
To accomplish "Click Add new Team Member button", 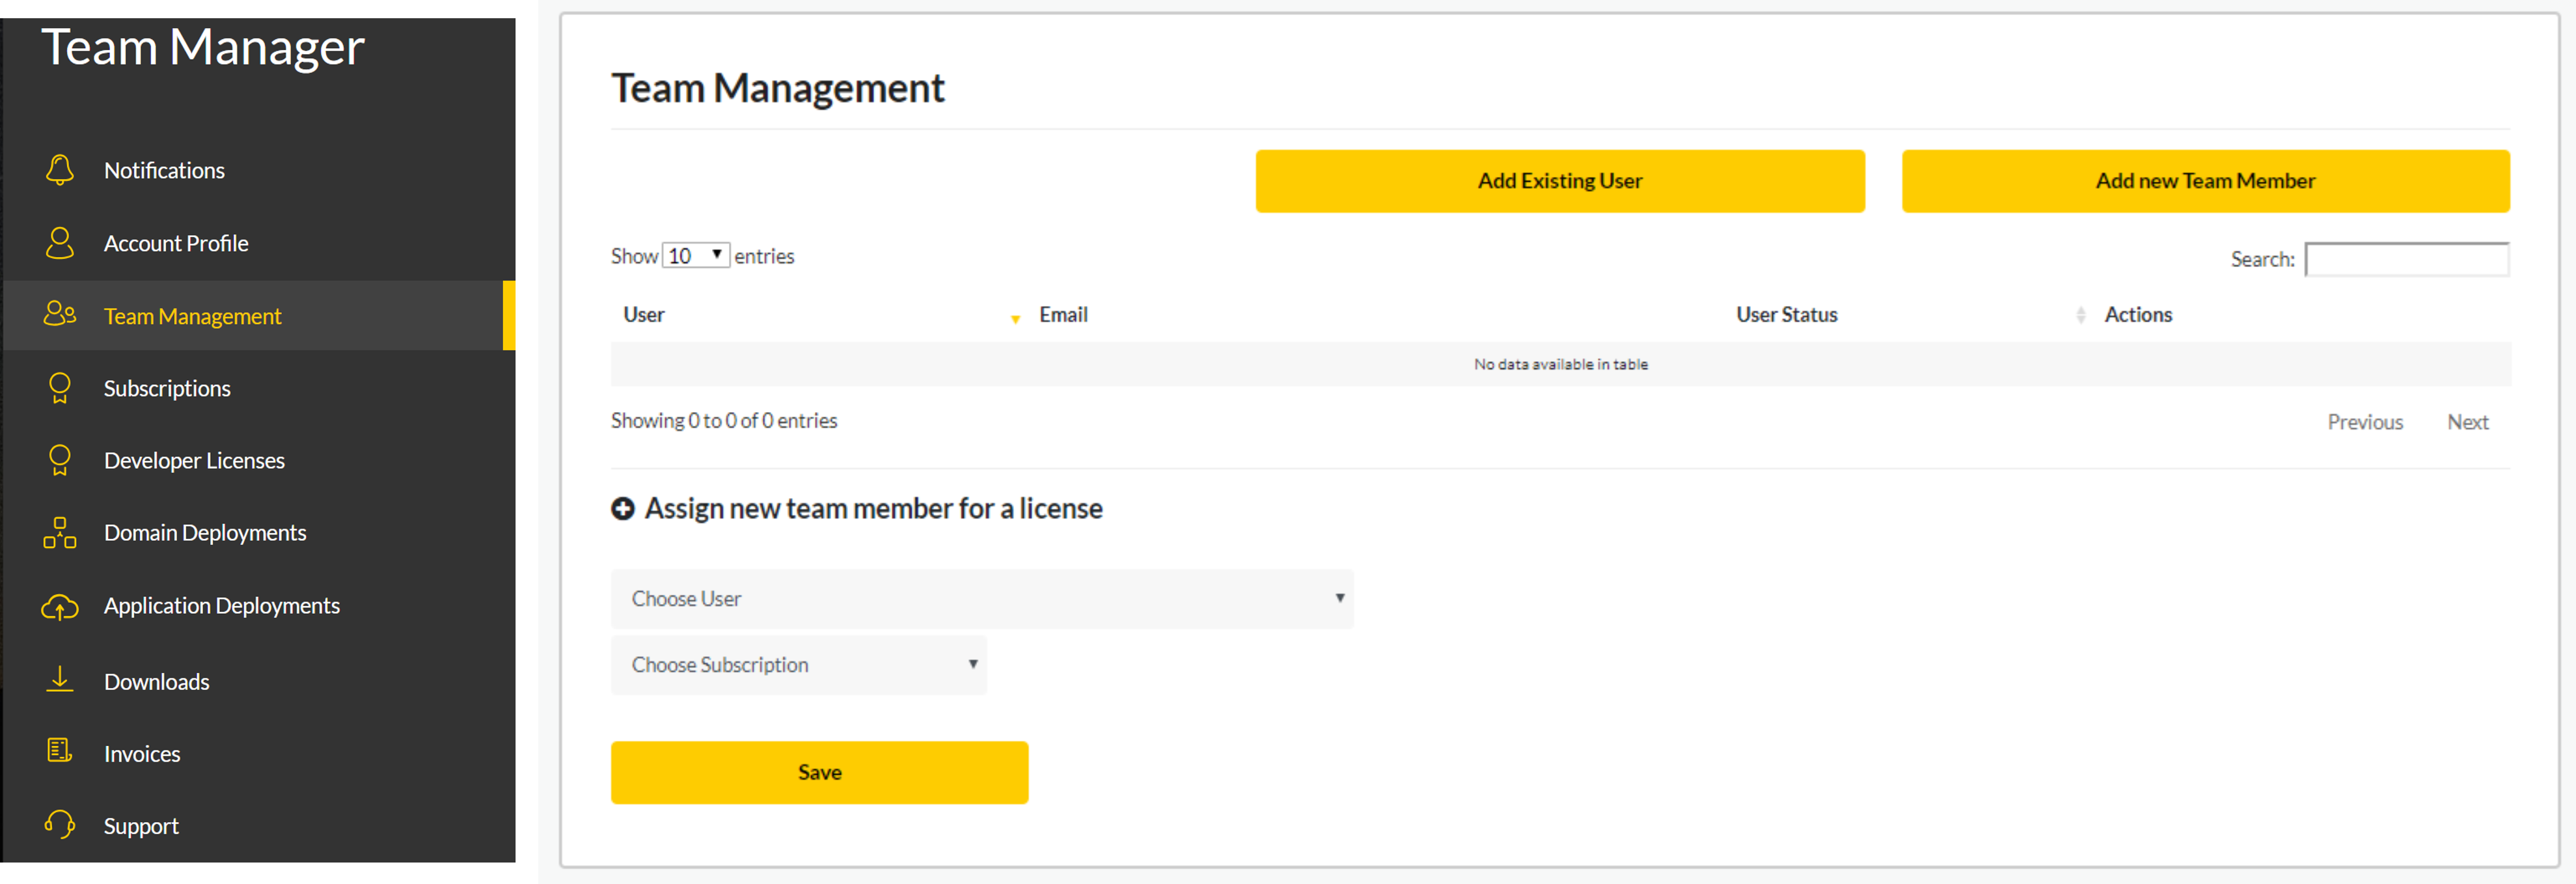I will click(2205, 181).
